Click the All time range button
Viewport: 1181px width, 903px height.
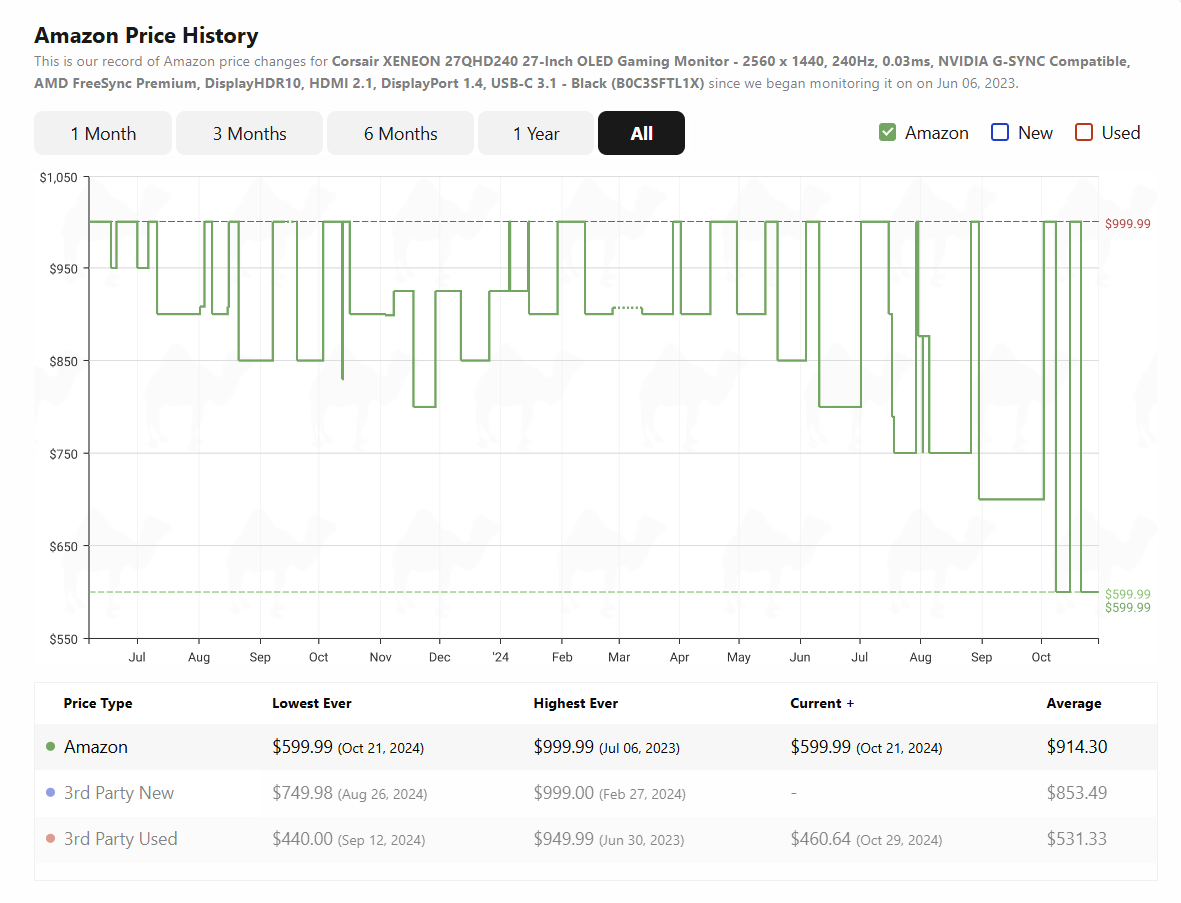coord(641,133)
